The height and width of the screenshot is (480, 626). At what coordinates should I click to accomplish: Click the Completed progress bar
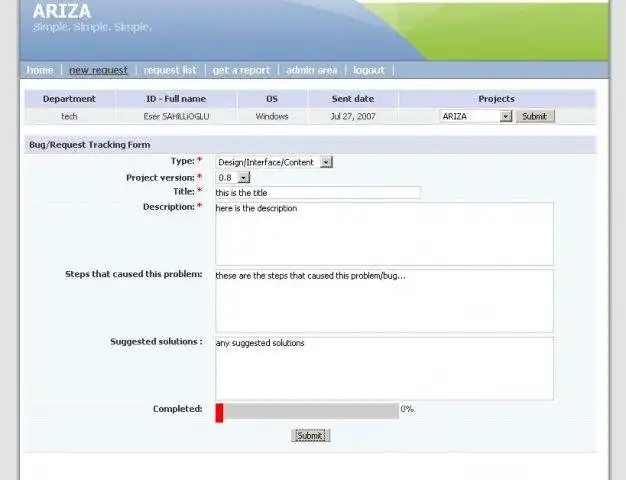tap(307, 412)
